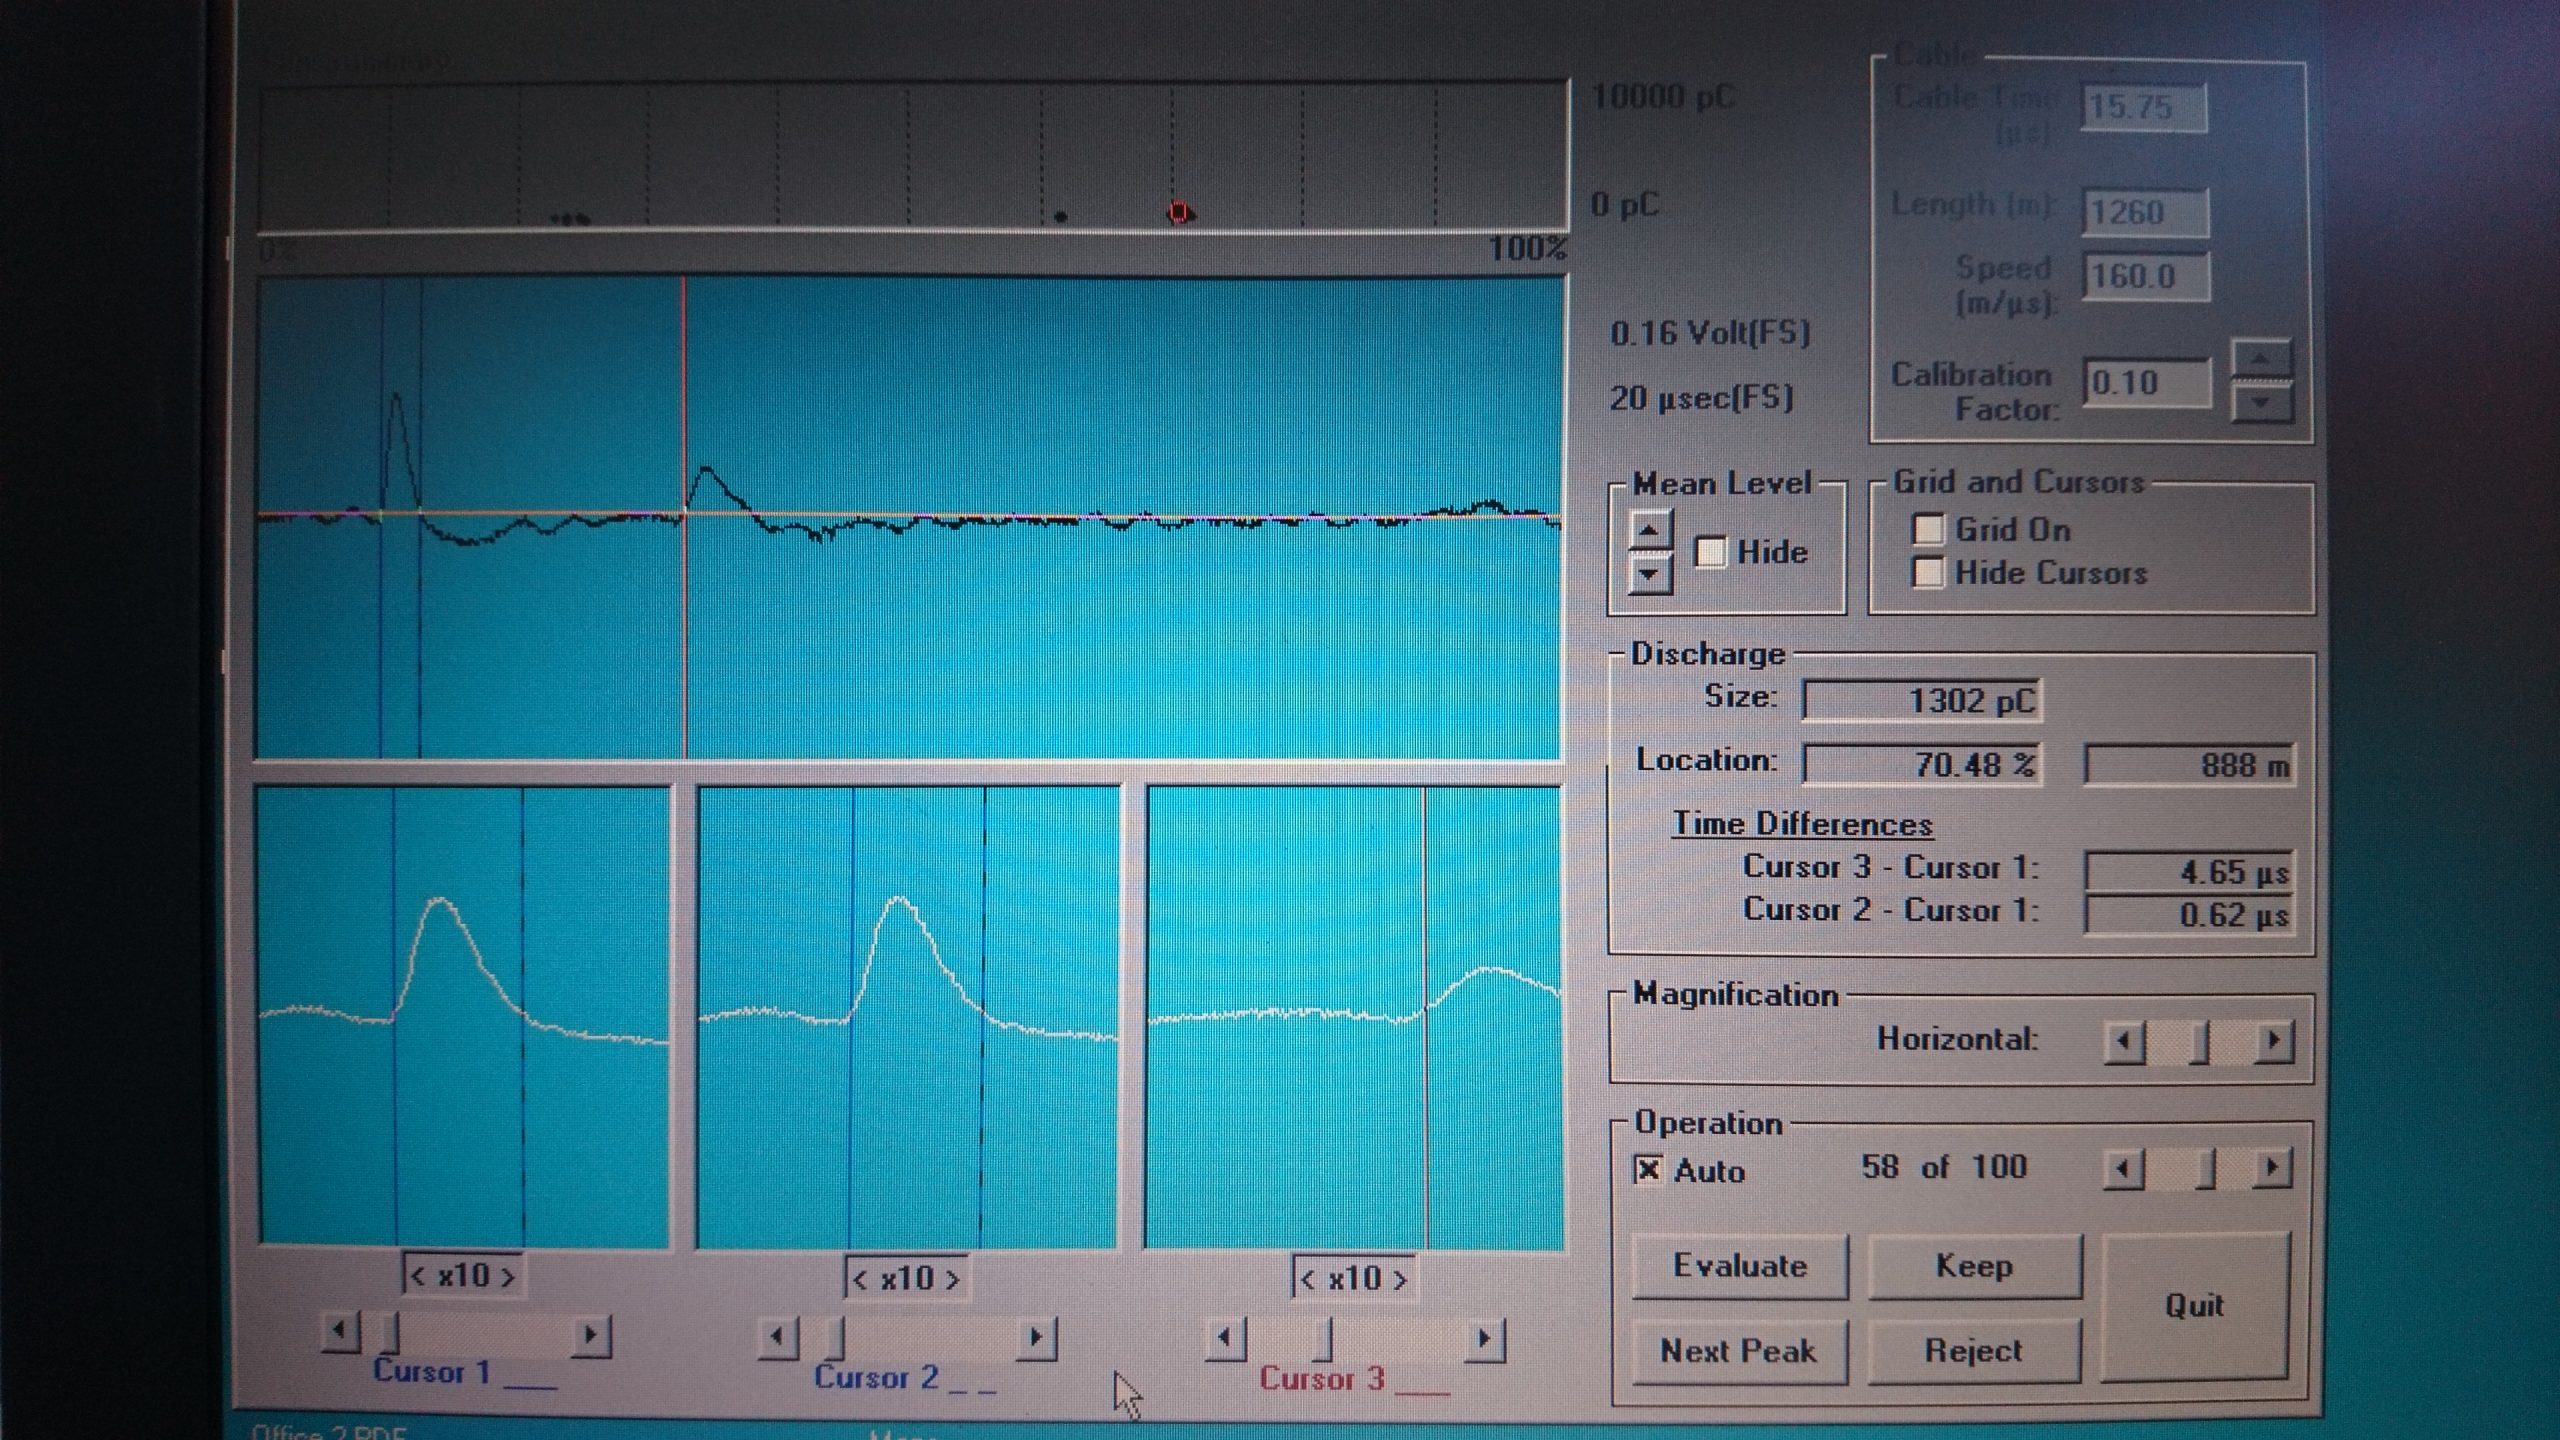Increase the Calibration Factor with up arrow
Viewport: 2560px width, 1440px height.
click(x=2262, y=358)
